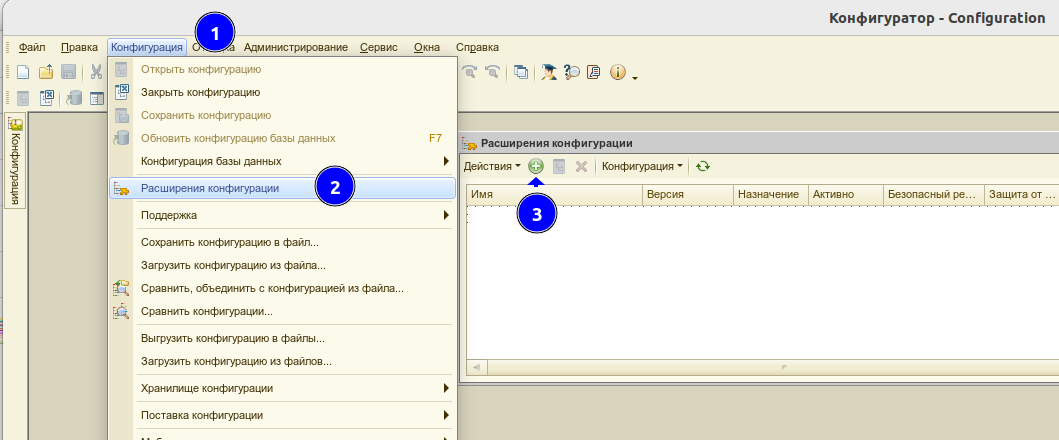This screenshot has height=440, width=1059.
Task: Open the Администрирование menu
Action: click(295, 47)
